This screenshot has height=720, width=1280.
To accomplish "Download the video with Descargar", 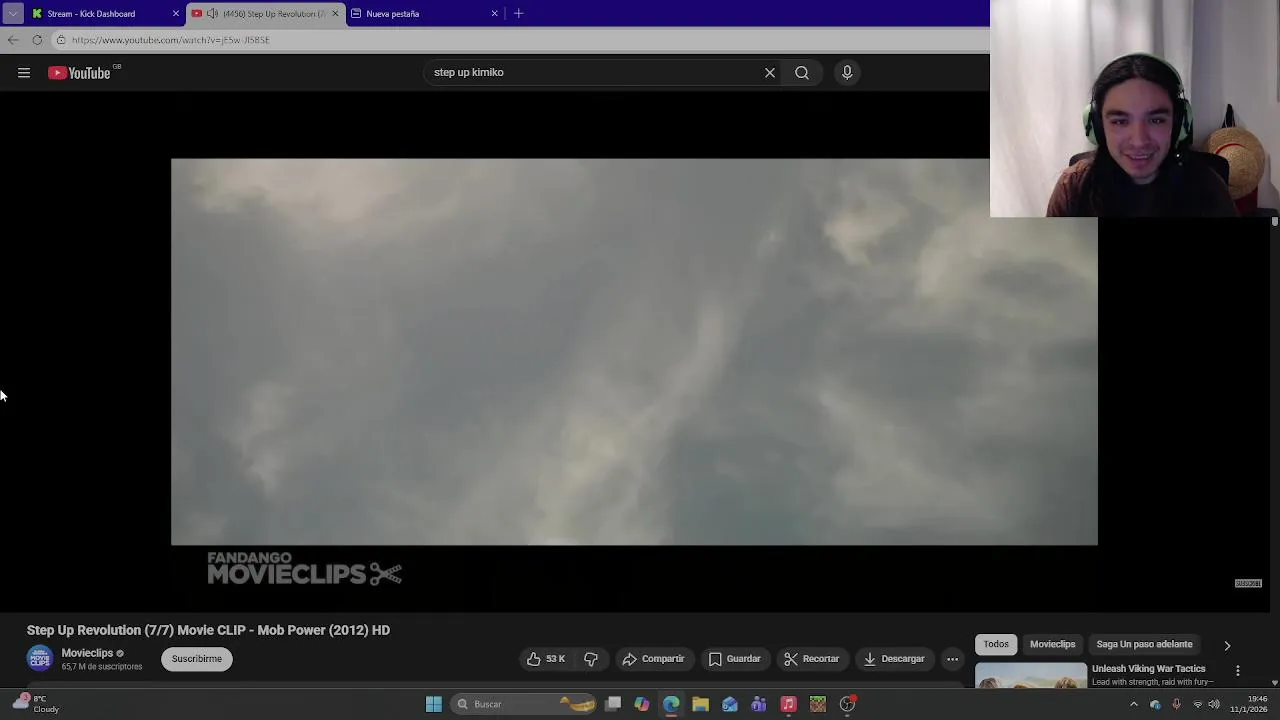I will pyautogui.click(x=894, y=659).
